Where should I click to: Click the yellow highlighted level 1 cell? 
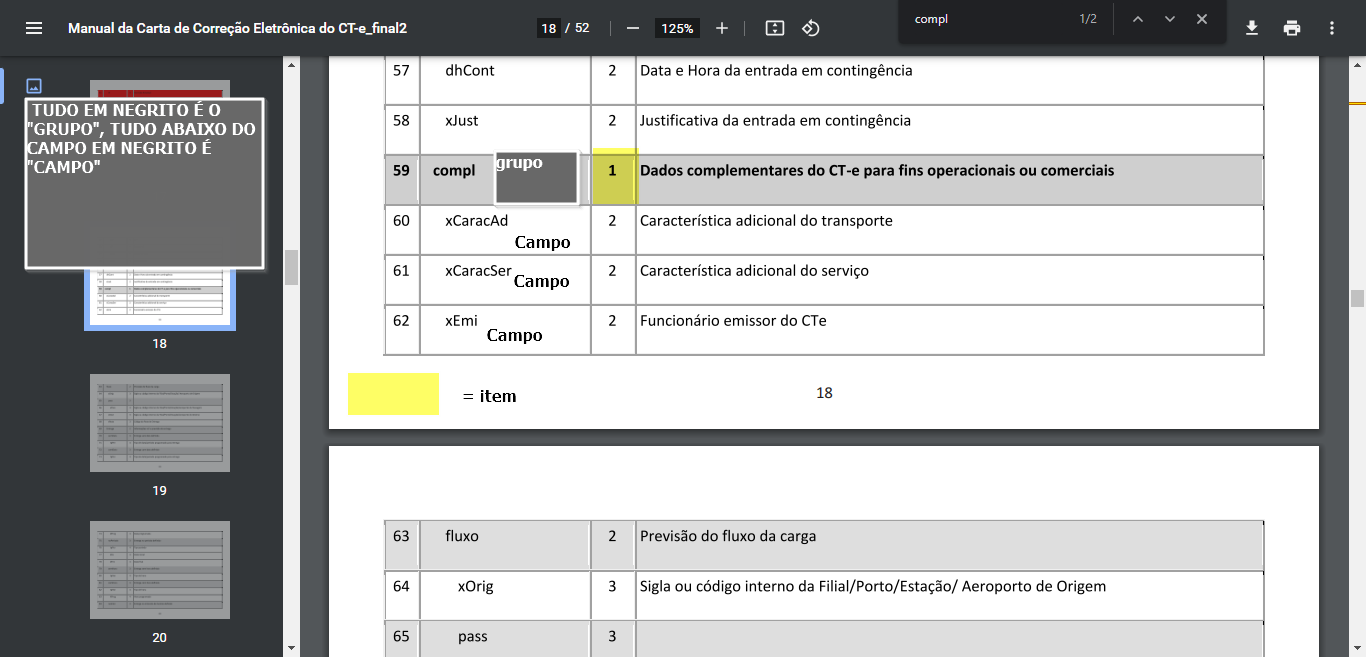(614, 177)
